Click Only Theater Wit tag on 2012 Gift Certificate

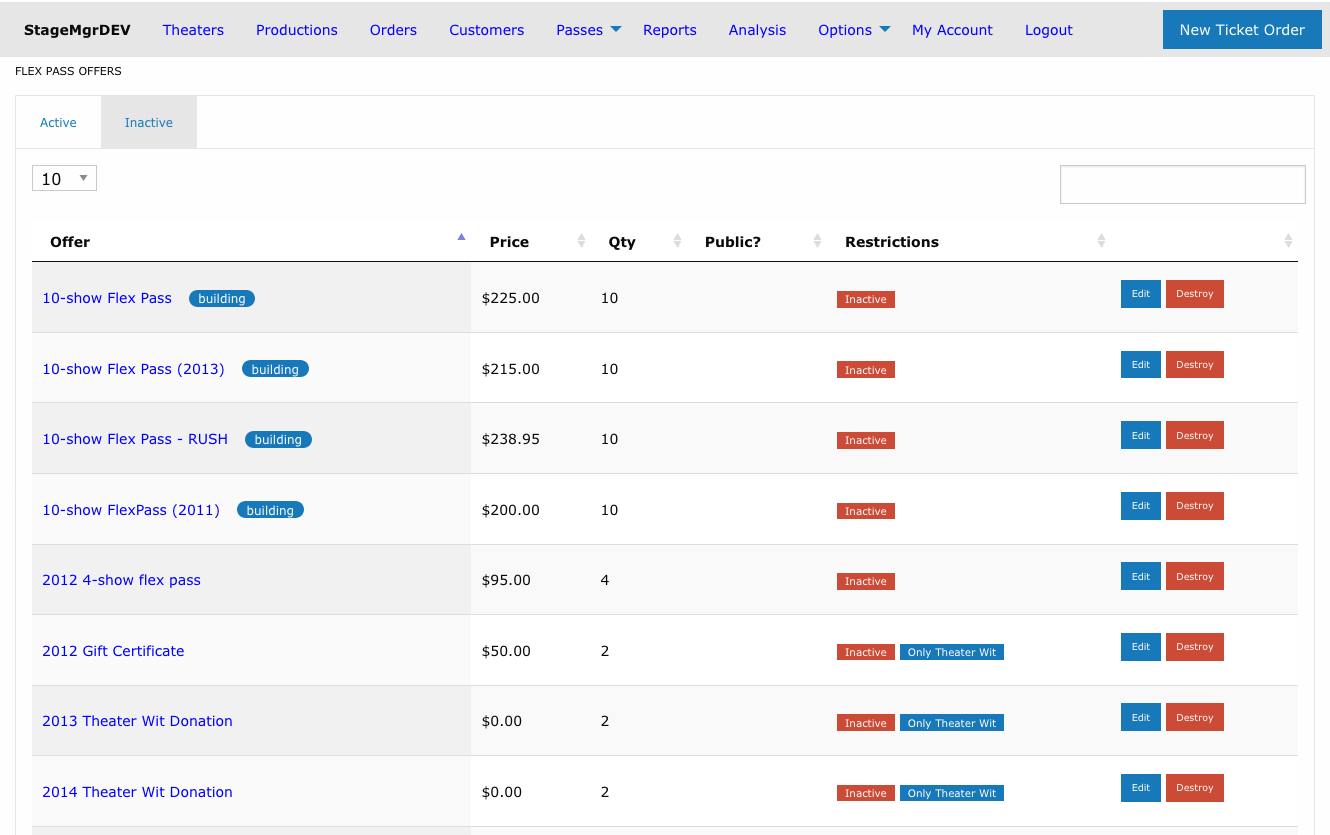[x=952, y=652]
